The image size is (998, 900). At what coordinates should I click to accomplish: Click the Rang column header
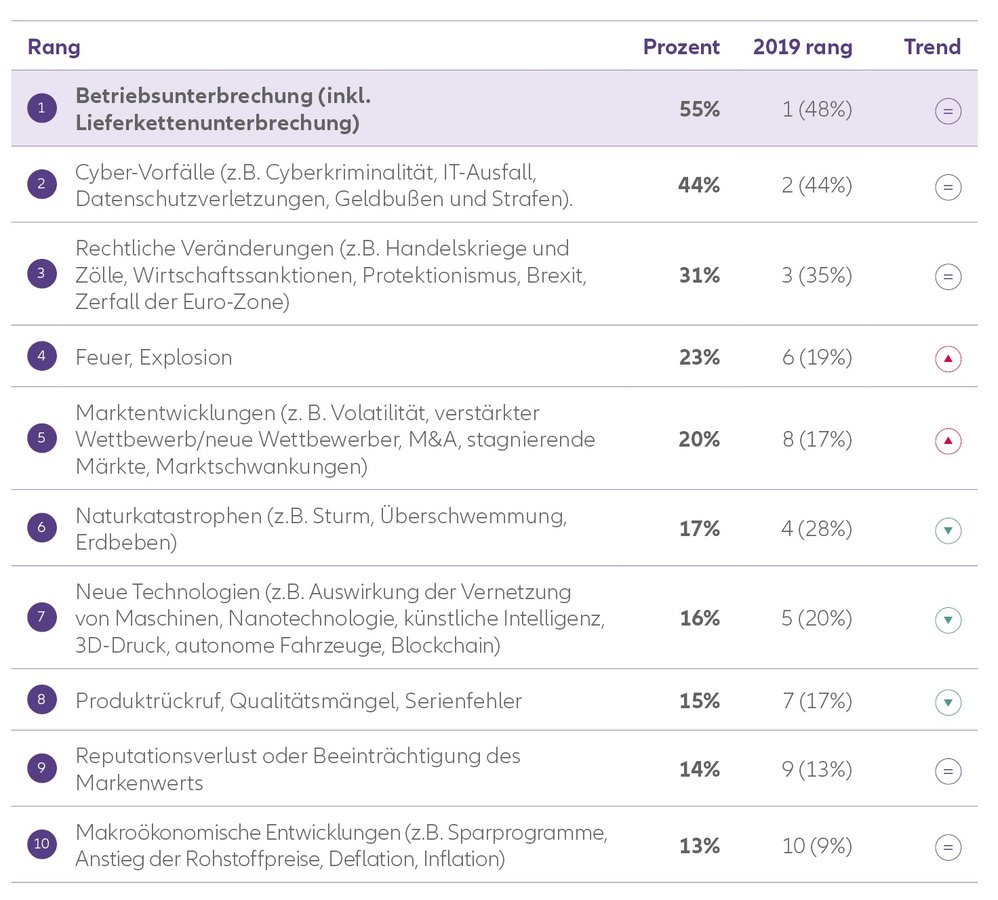[54, 47]
